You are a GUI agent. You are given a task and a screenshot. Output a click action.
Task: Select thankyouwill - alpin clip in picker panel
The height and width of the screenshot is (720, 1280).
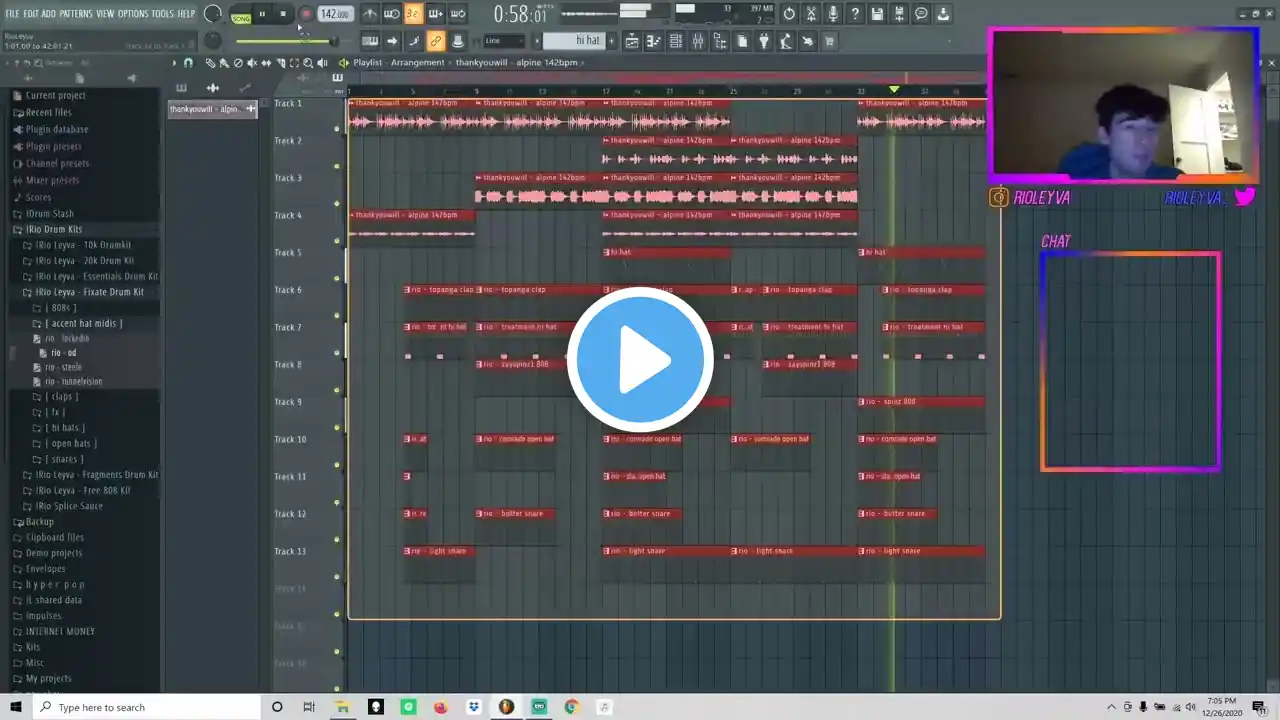(212, 109)
